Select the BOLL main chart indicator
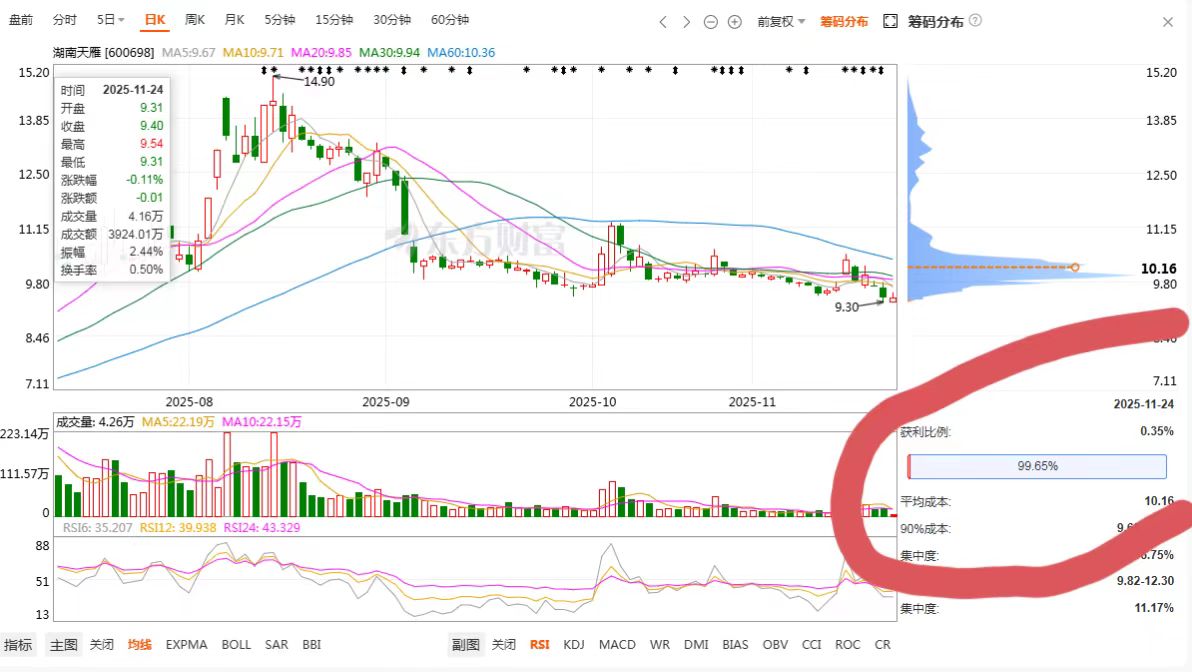The width and height of the screenshot is (1192, 672). 236,645
